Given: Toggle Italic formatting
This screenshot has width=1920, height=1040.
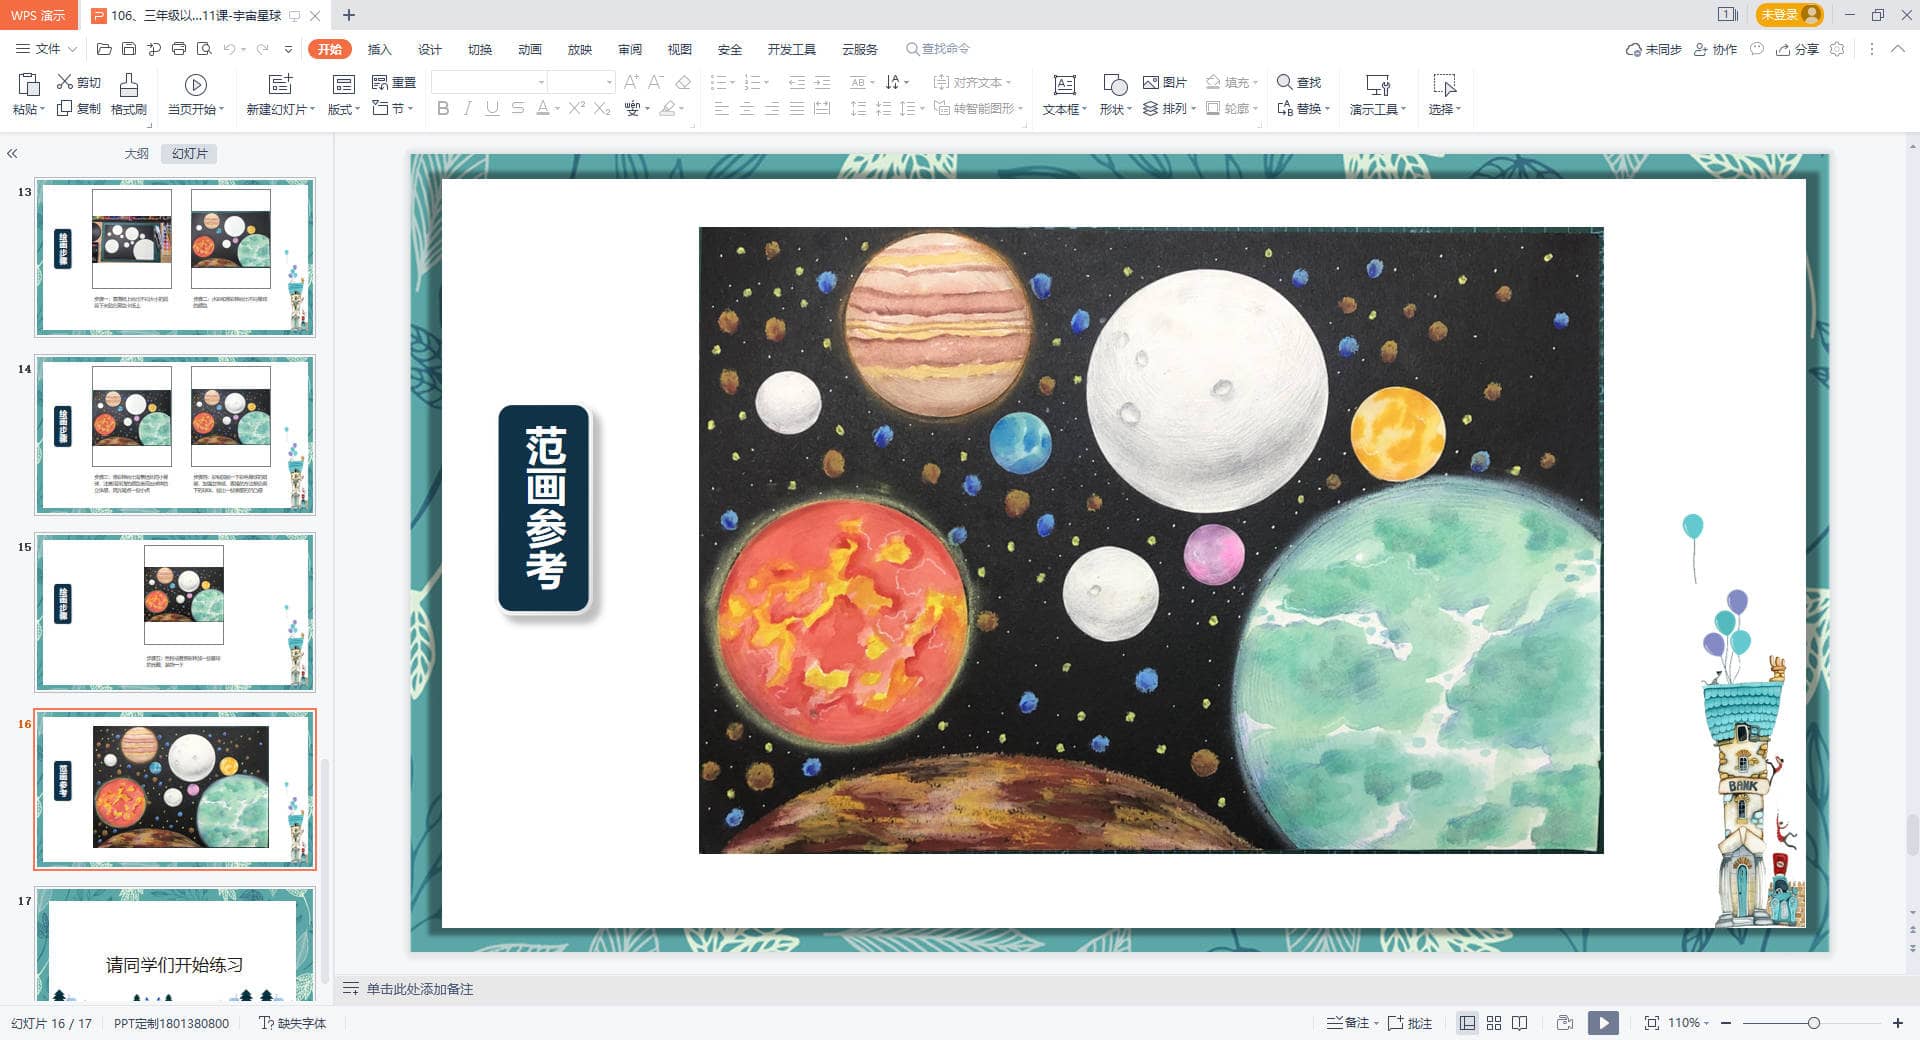Looking at the screenshot, I should [x=467, y=108].
